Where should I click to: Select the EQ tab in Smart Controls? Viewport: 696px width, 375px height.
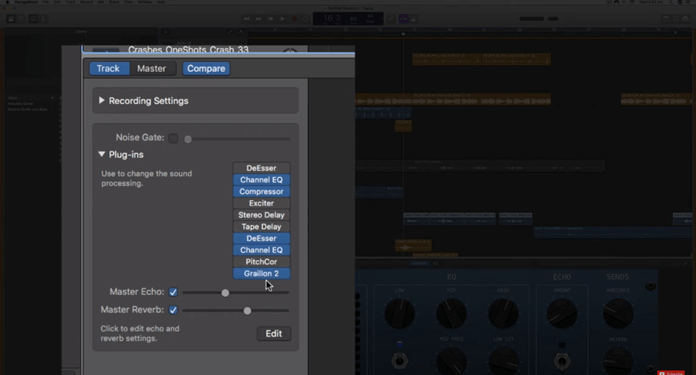point(435,263)
